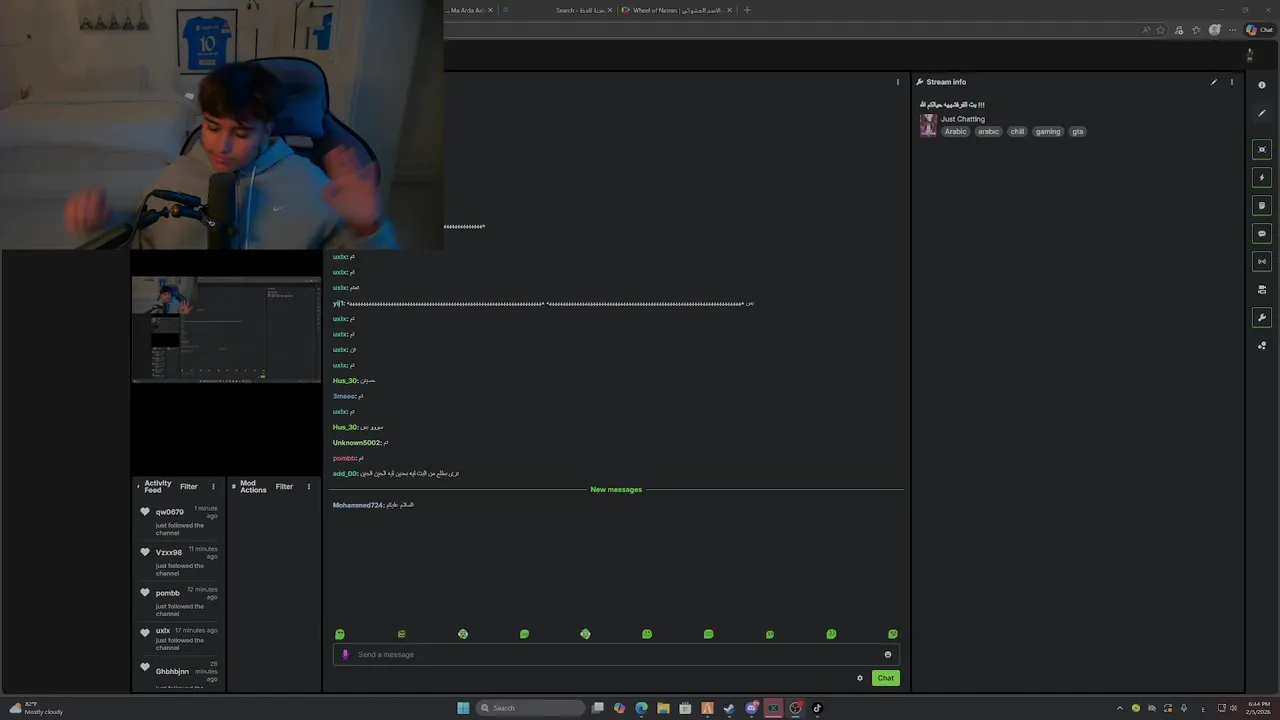
Task: Open the Copilot Chat button in browser toolbar
Action: (x=1259, y=30)
